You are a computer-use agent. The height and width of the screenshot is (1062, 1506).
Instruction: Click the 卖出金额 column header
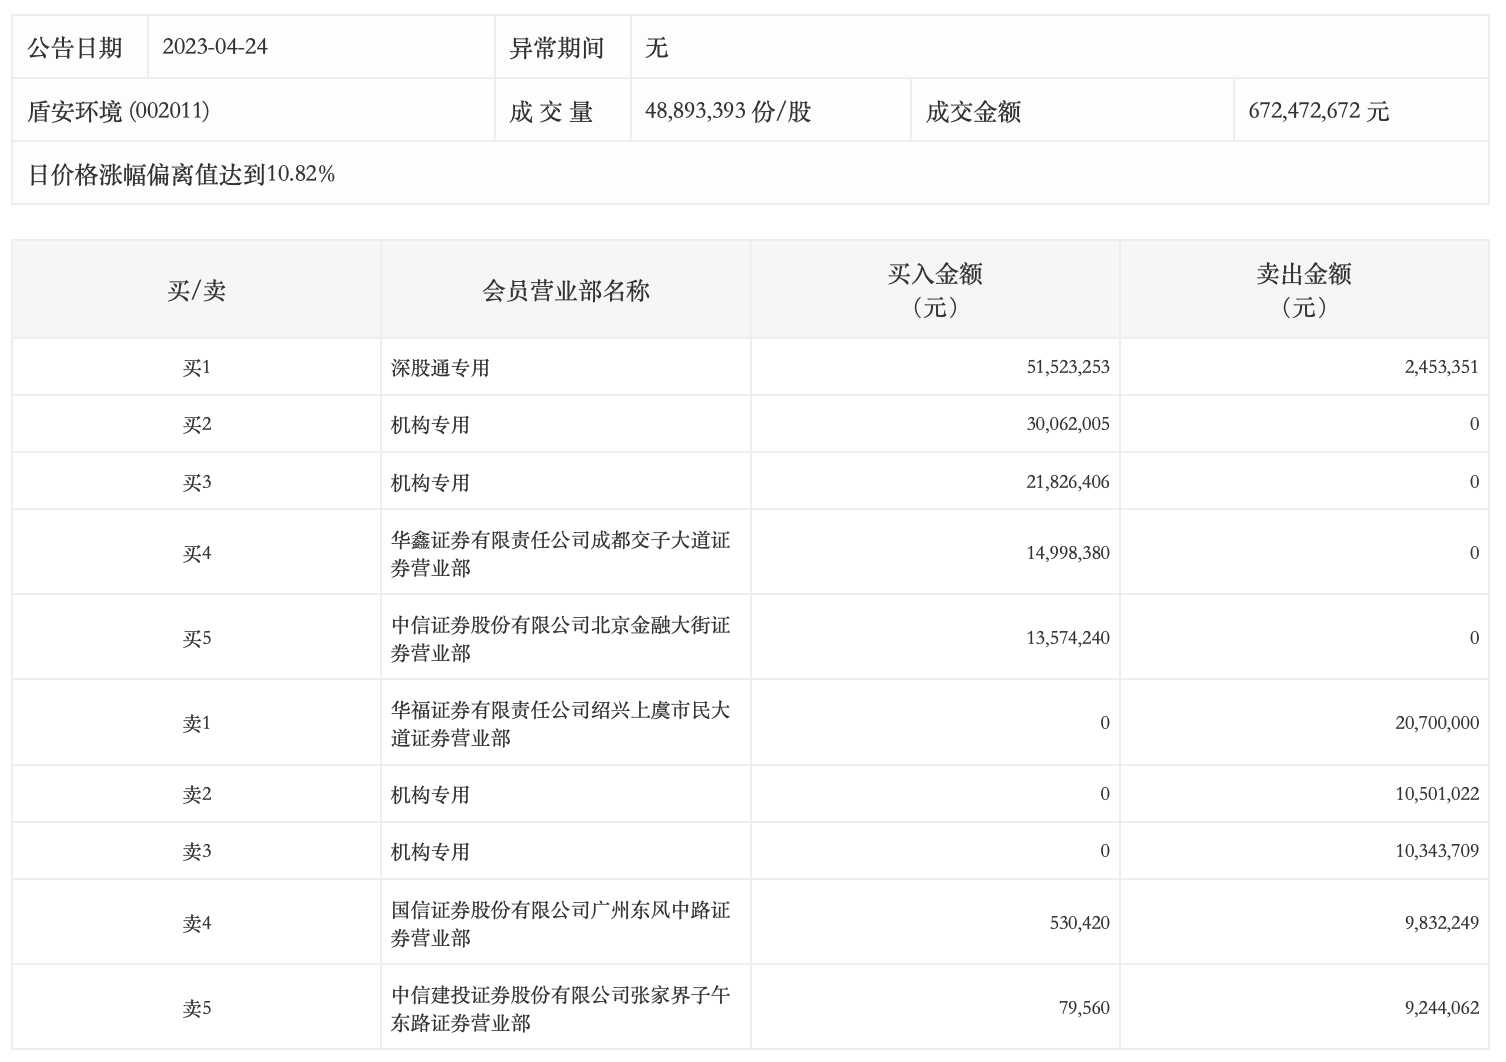[x=1304, y=290]
